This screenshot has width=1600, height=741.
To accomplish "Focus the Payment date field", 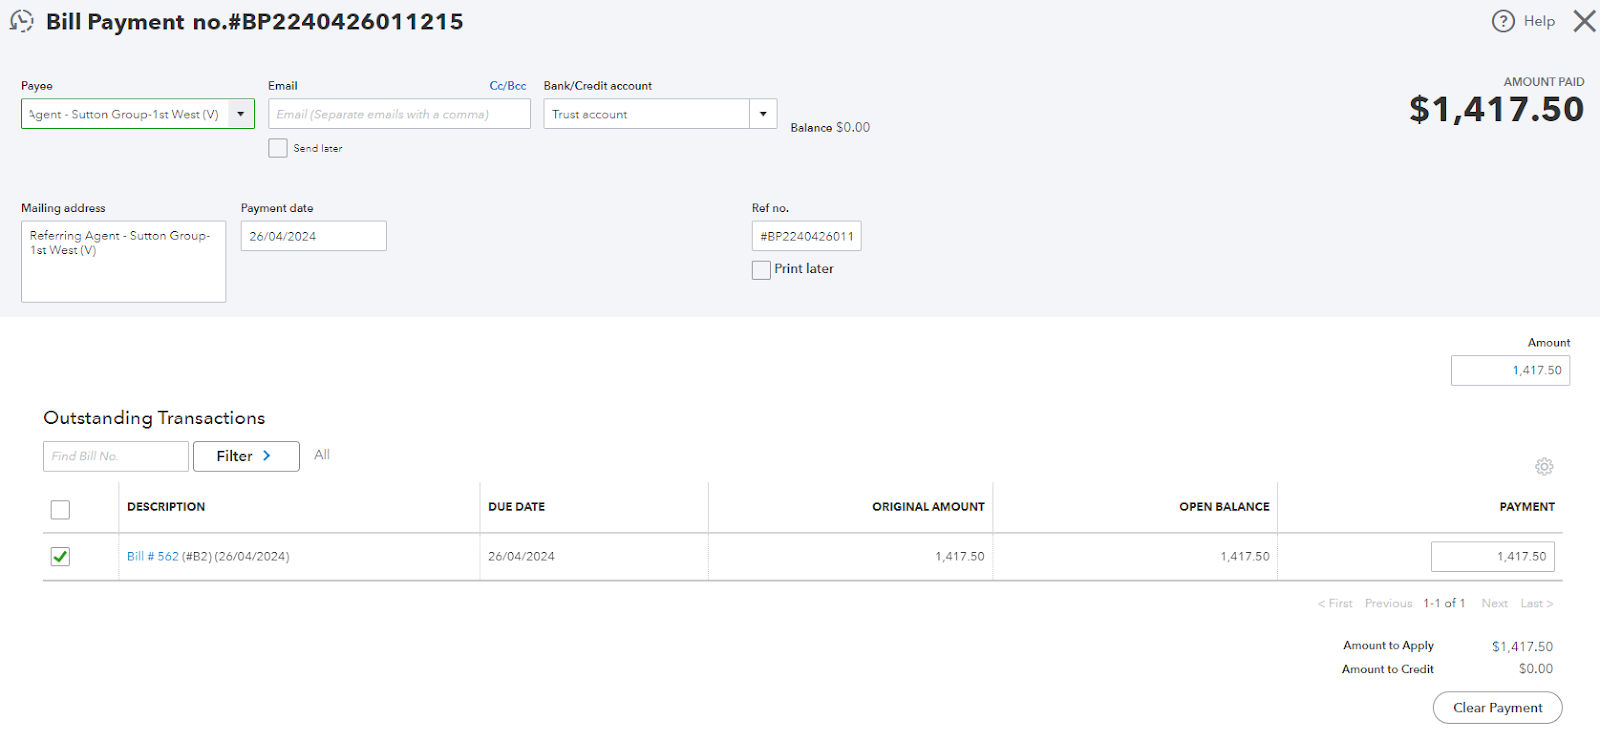I will click(x=313, y=236).
